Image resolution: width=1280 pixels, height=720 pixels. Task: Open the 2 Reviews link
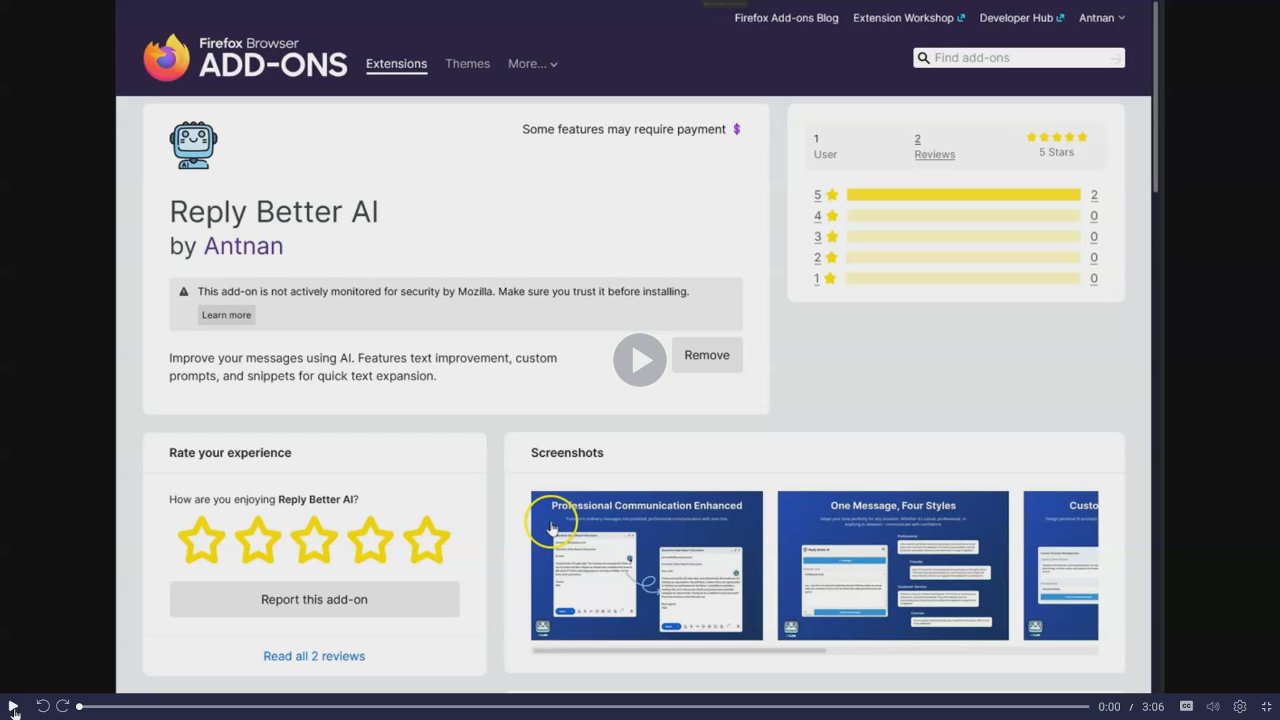point(934,146)
